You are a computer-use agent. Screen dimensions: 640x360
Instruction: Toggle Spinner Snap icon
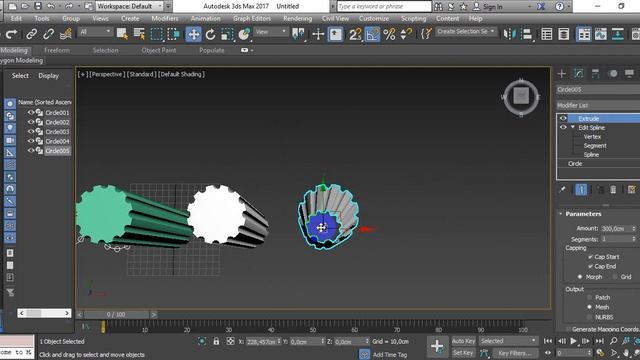click(x=406, y=34)
